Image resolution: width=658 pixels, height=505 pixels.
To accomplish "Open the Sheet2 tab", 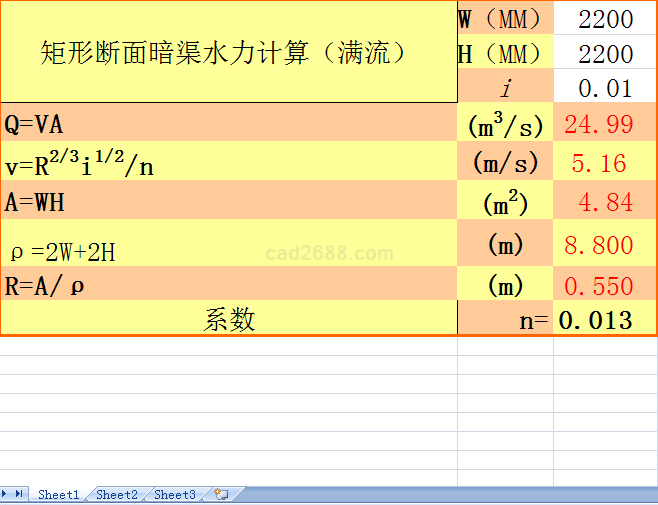I will point(116,494).
